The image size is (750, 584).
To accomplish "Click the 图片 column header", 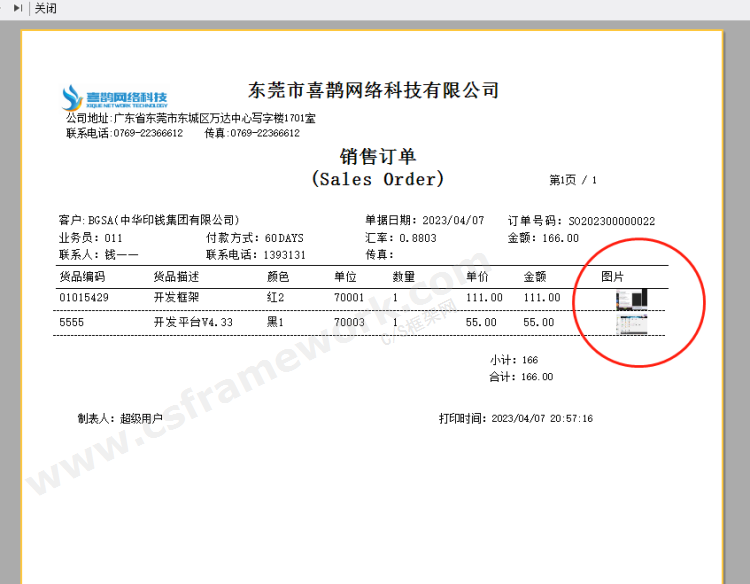I will pos(612,276).
